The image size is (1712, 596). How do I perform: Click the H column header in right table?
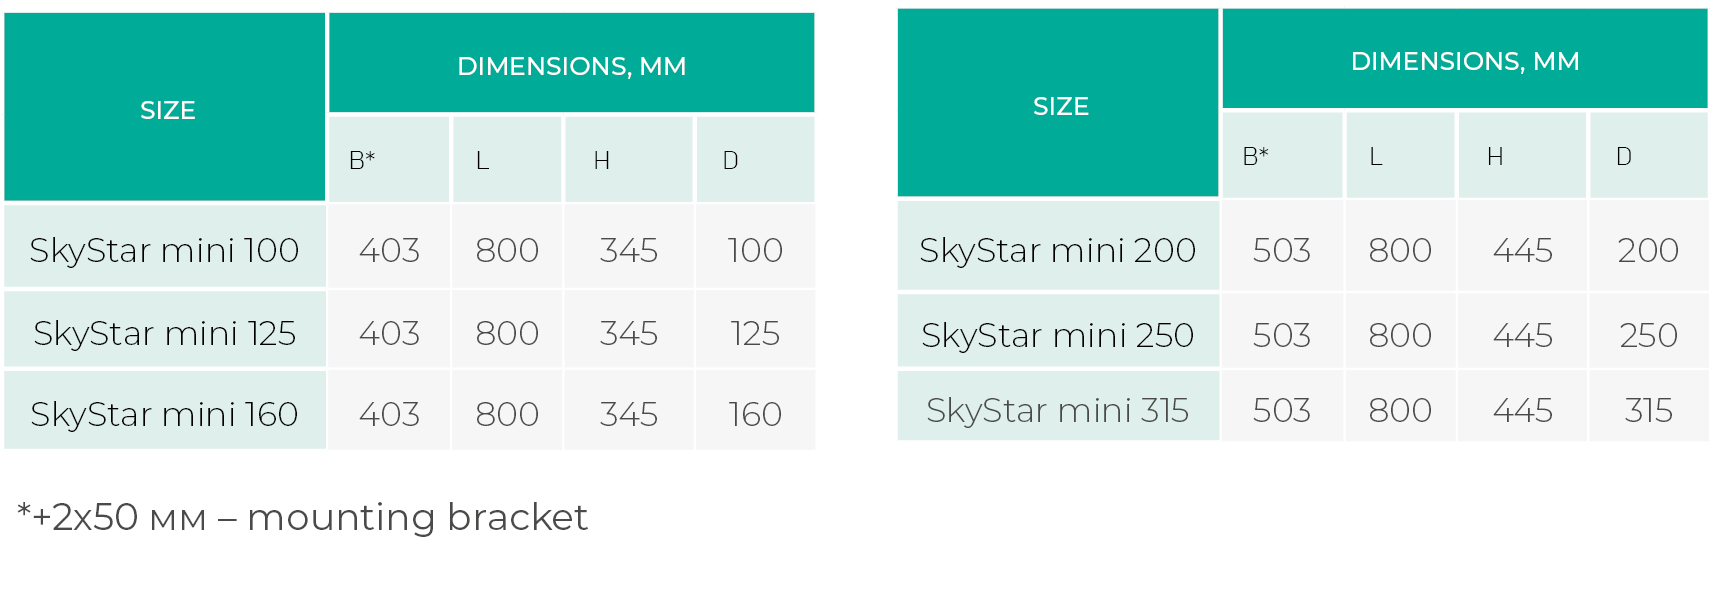click(x=1495, y=156)
